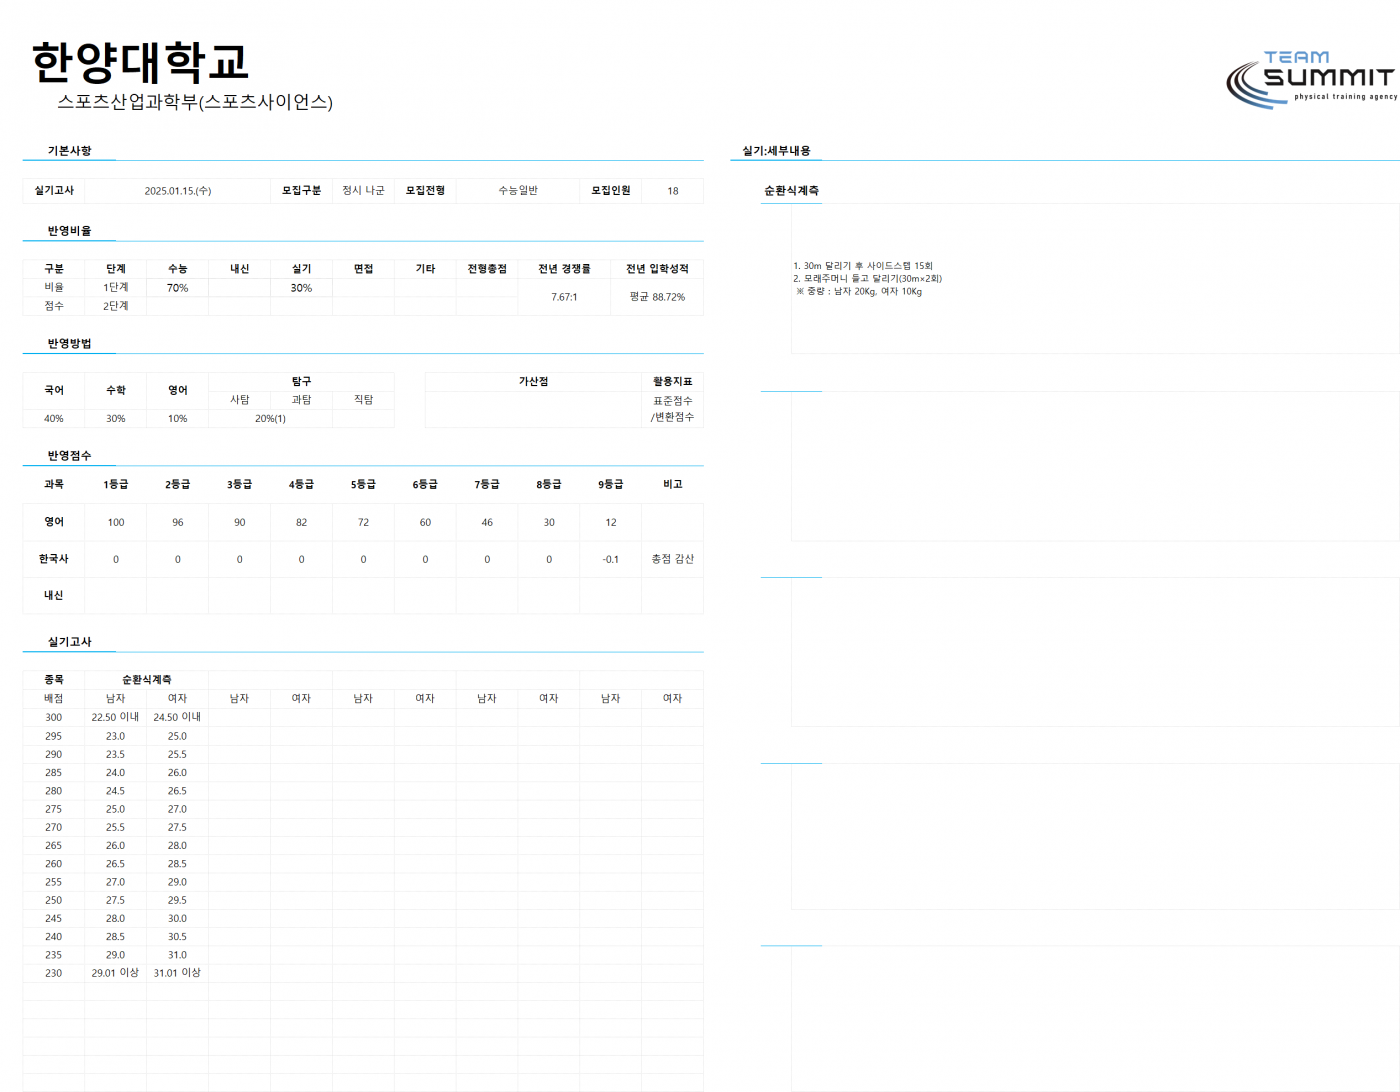This screenshot has width=1400, height=1092.
Task: Select the 가산점 header
Action: pos(533,382)
